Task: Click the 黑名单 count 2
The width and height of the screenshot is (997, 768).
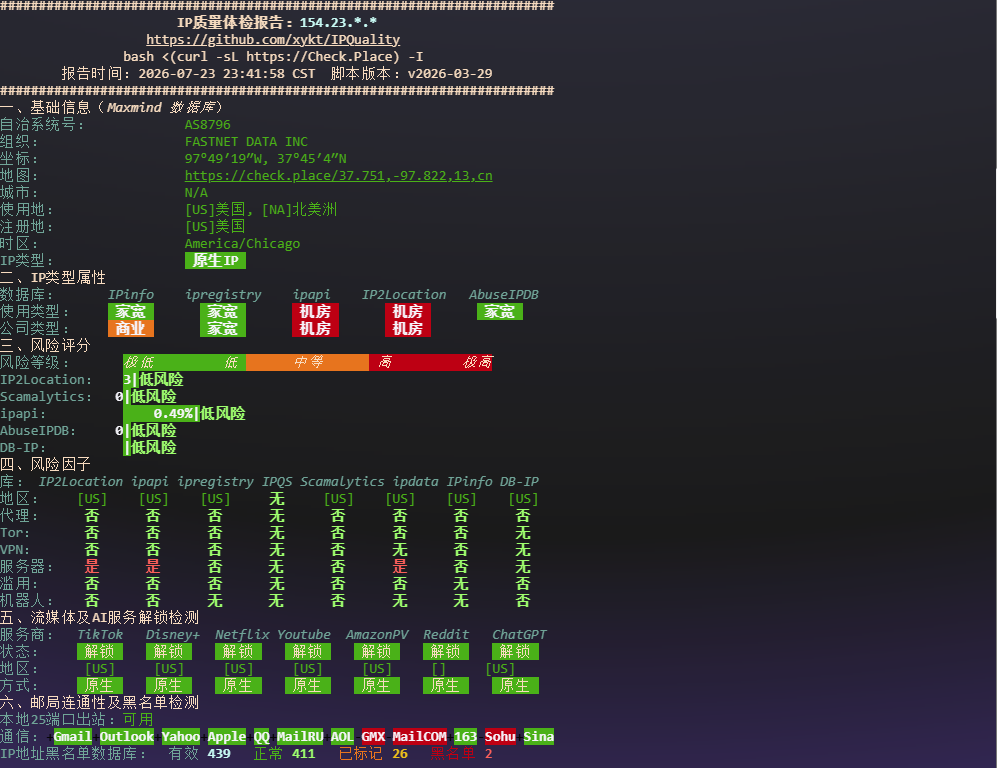Action: (488, 754)
